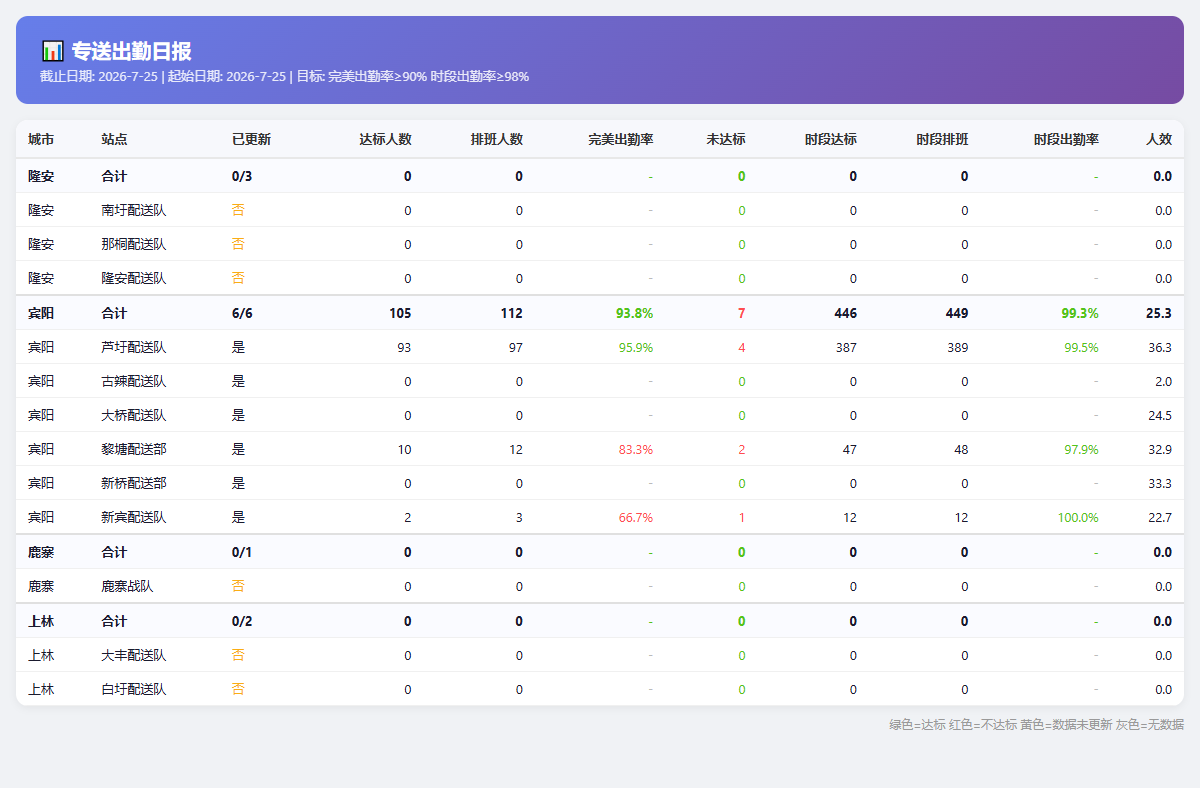
Task: Select the 大桥配送队 station name
Action: coord(134,415)
